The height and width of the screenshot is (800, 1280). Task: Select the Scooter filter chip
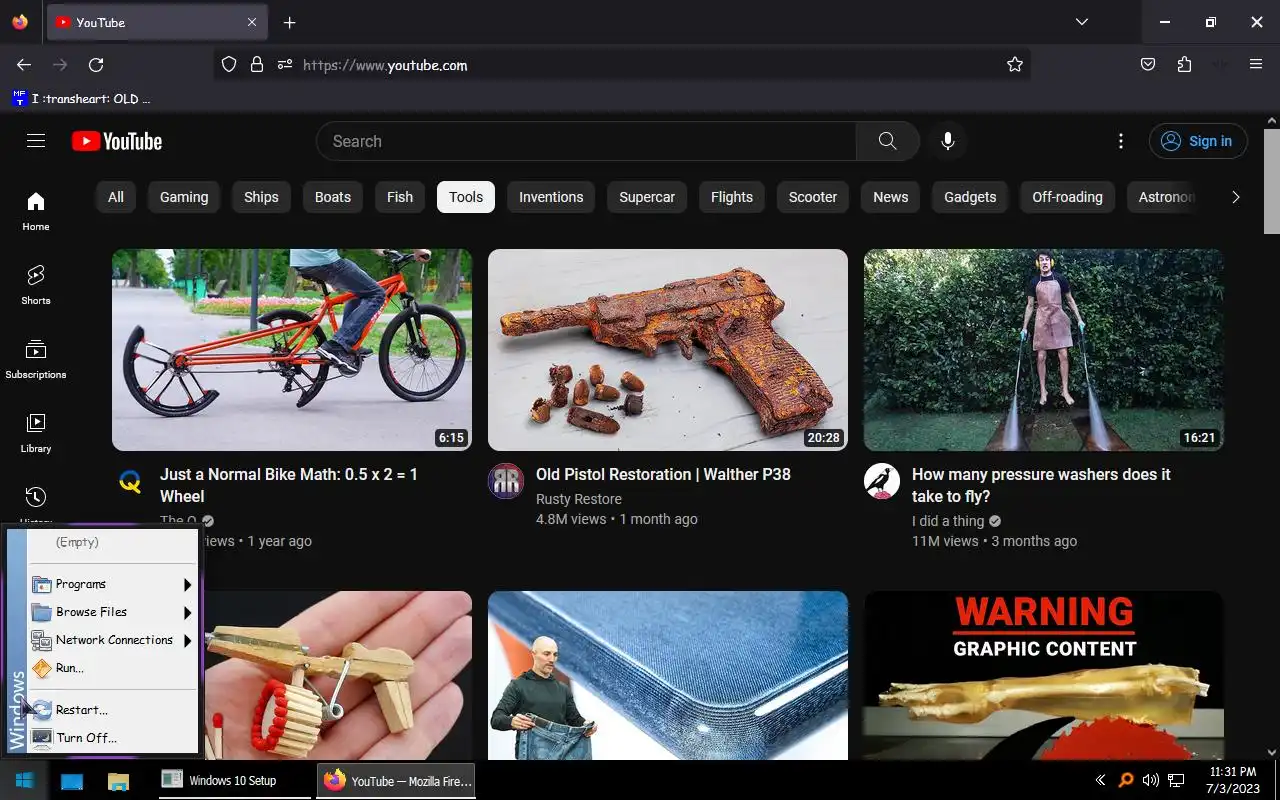coord(813,197)
